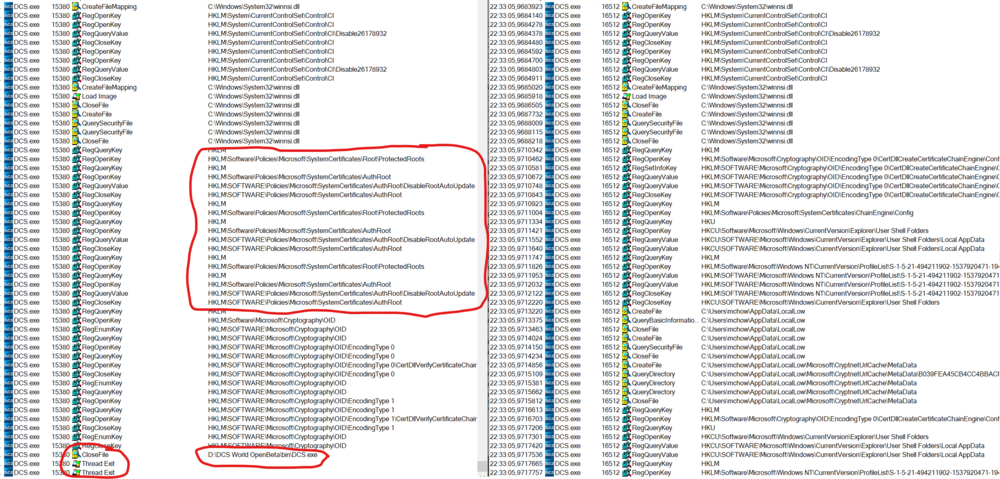Select the EncodingType 0\CertDllVerifyCertificateChain path

342,365
